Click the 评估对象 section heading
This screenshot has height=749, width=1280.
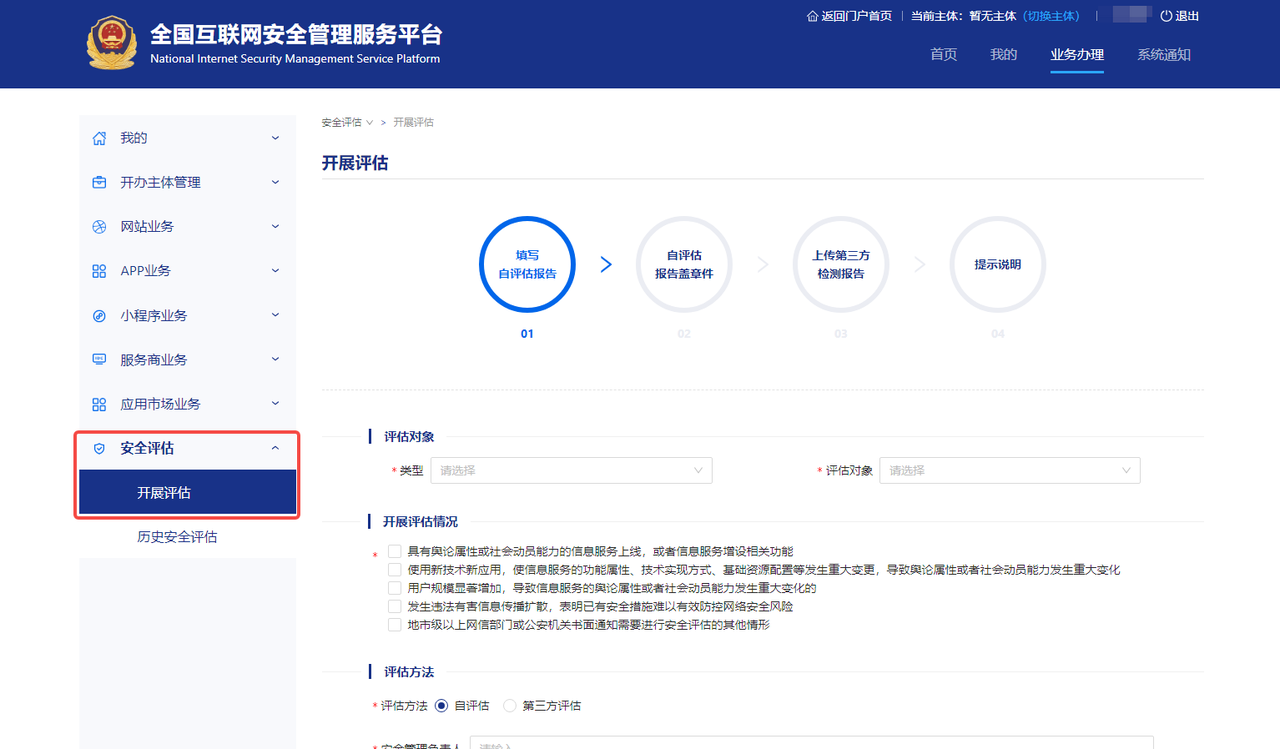409,437
